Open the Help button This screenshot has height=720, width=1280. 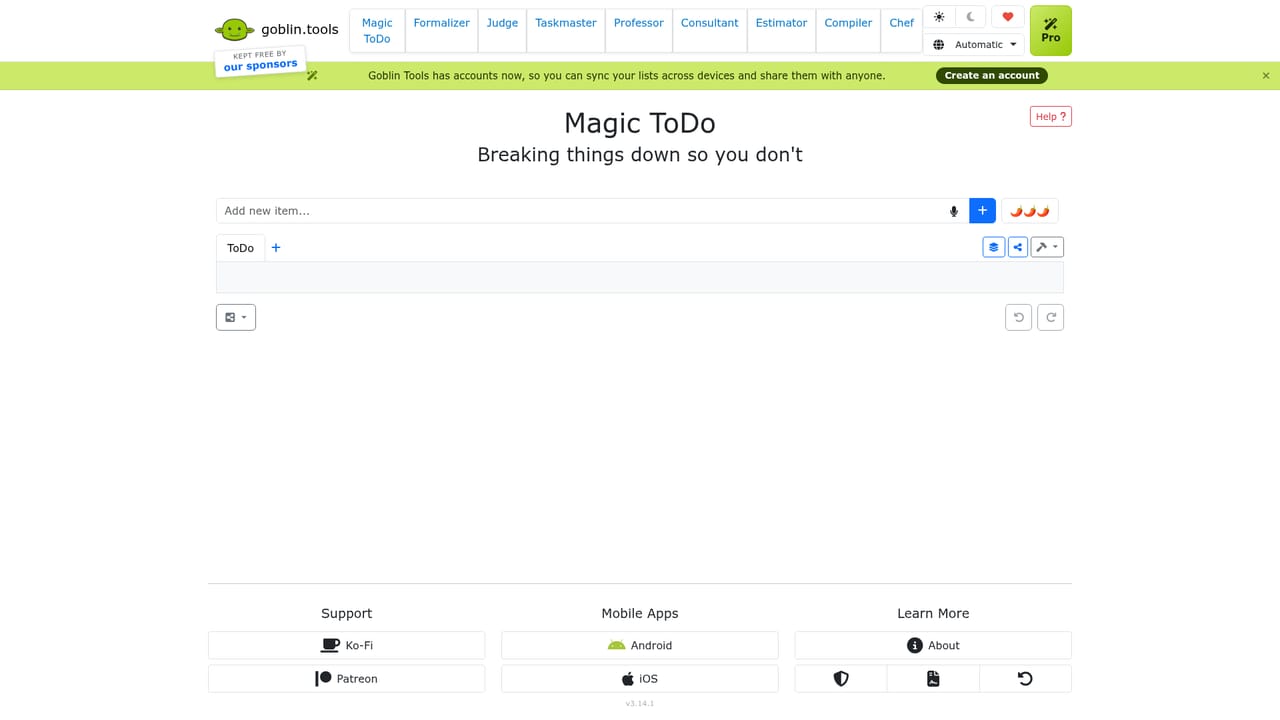click(x=1051, y=117)
